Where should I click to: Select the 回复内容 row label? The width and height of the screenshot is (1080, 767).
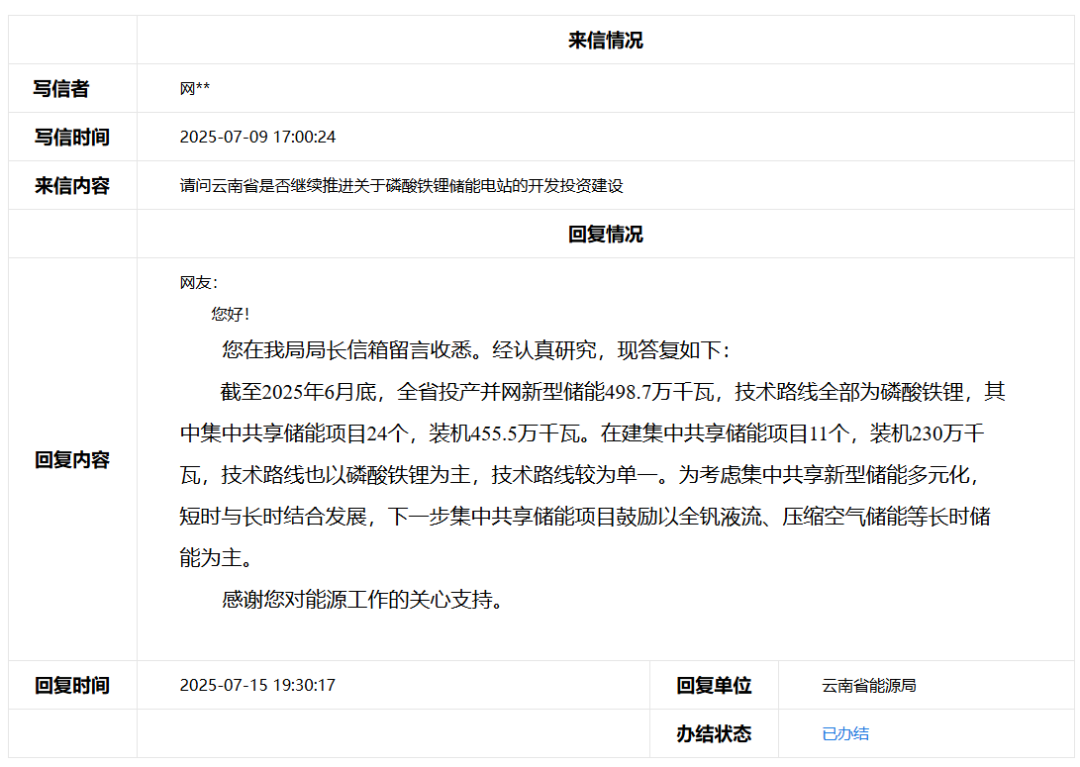[72, 460]
